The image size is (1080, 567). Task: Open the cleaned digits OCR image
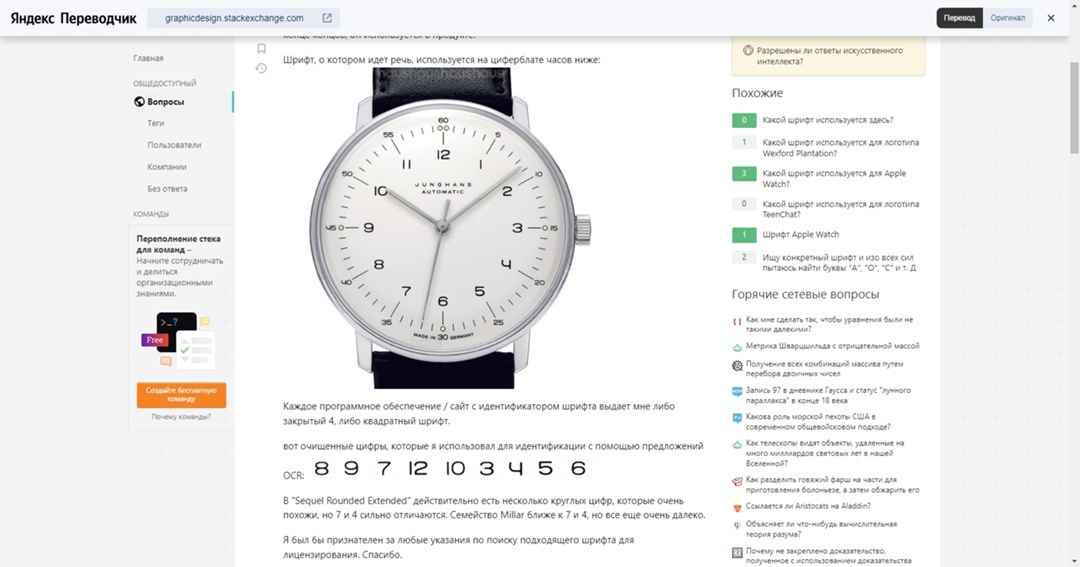click(450, 468)
